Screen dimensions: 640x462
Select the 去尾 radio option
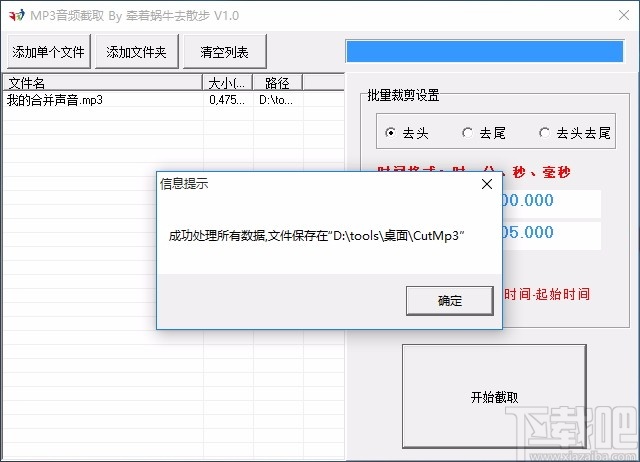(484, 133)
